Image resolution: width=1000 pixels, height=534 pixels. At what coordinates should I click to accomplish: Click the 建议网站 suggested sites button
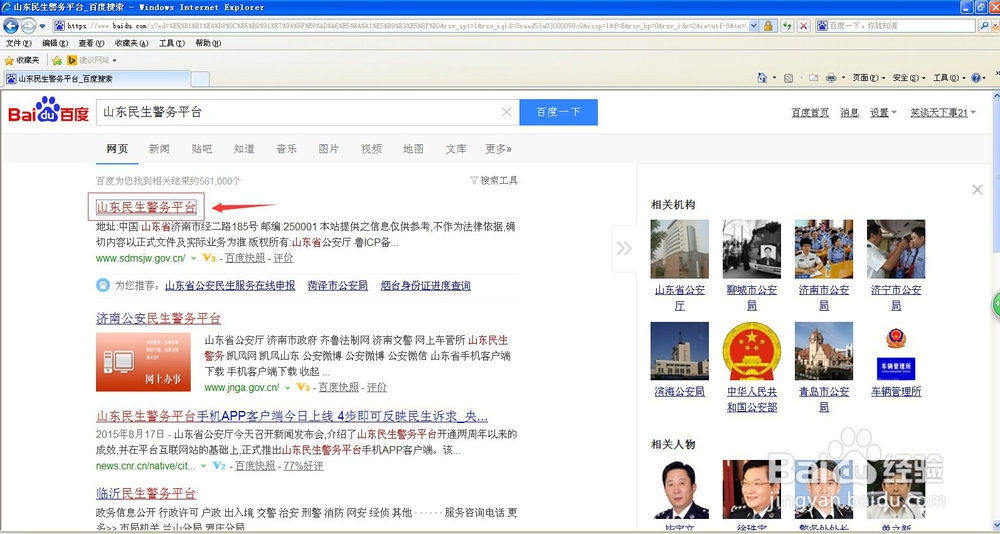(92, 60)
